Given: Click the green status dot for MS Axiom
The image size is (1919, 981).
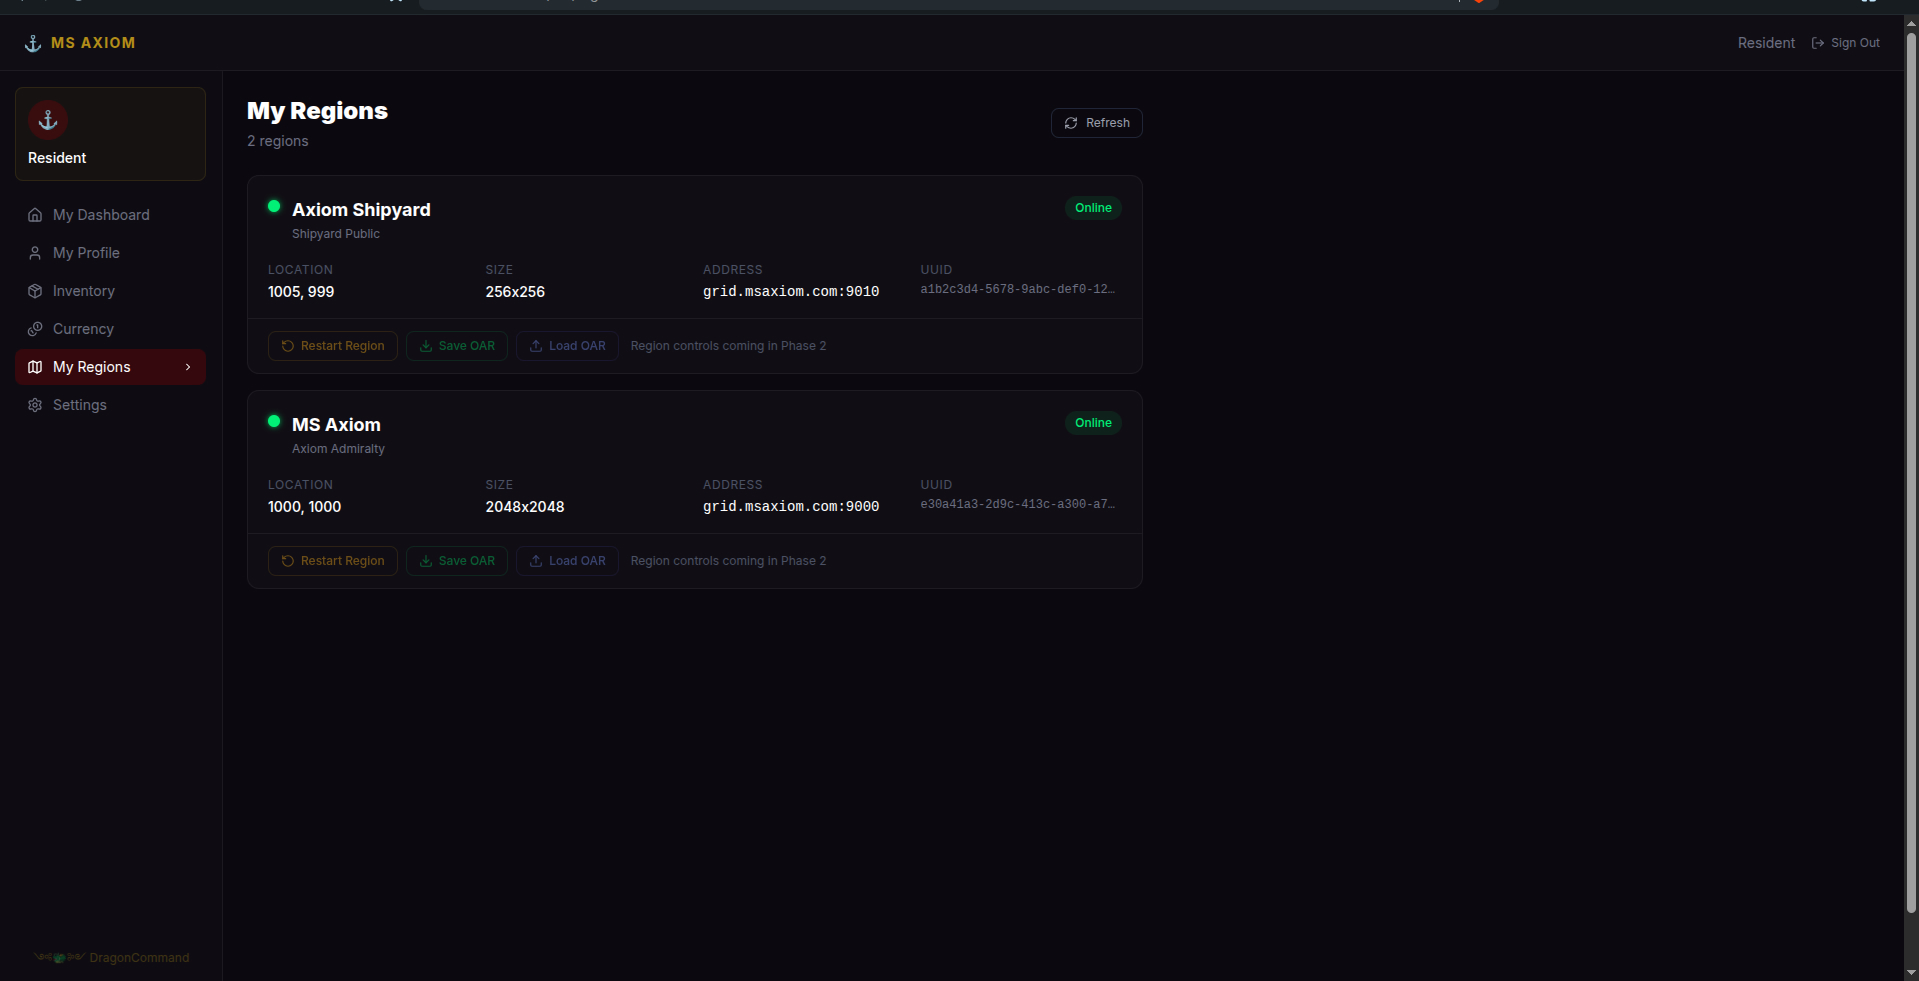Looking at the screenshot, I should point(274,421).
